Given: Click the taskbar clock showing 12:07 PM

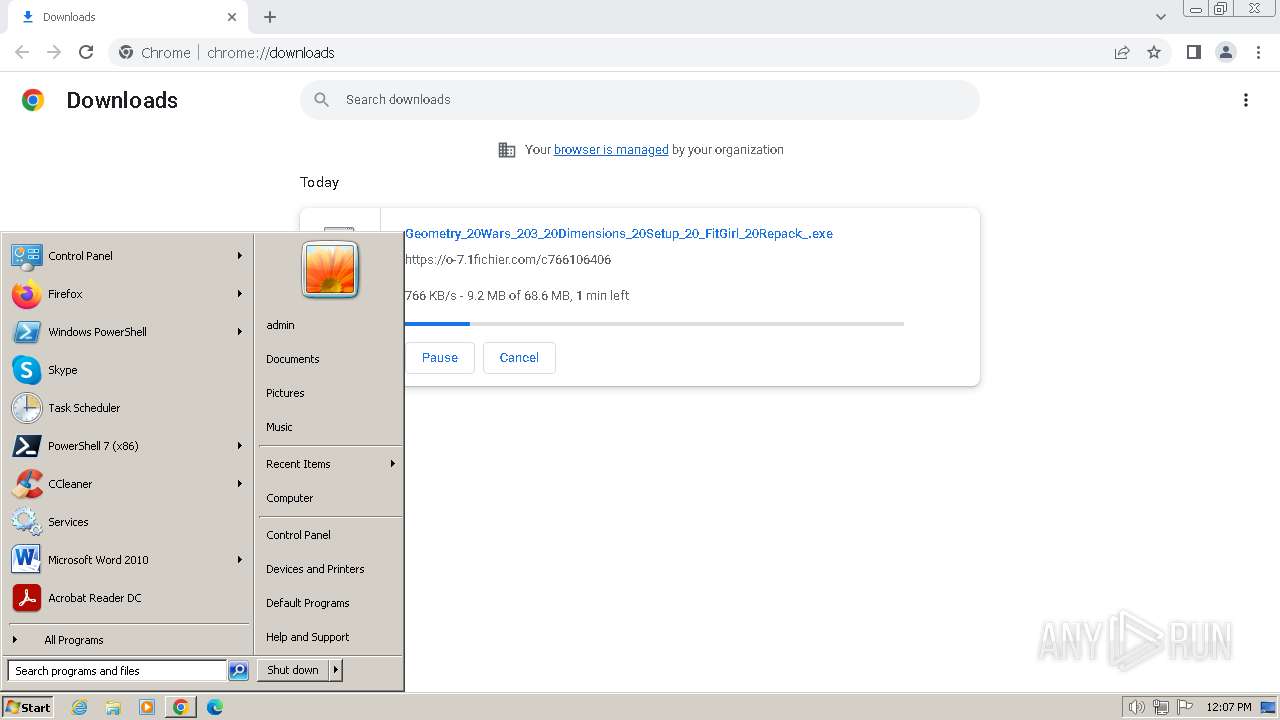Looking at the screenshot, I should 1229,707.
